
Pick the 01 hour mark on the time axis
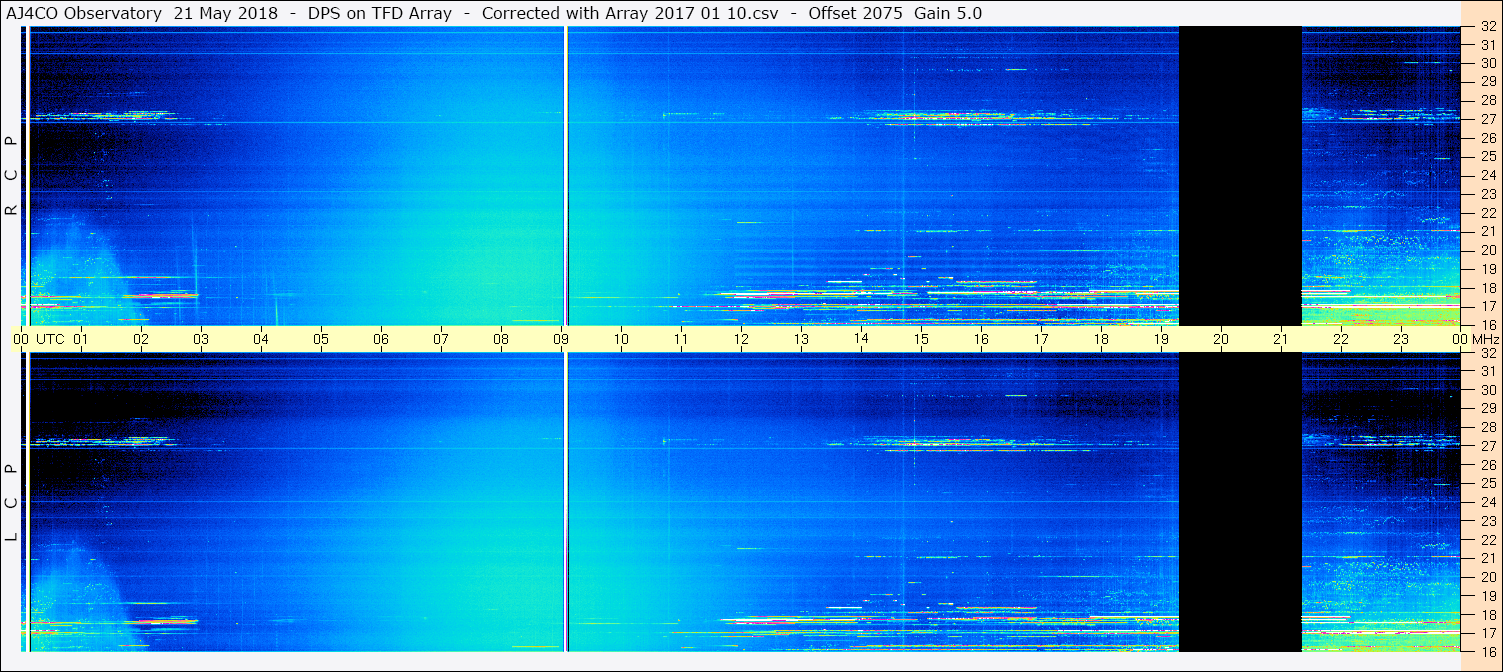(x=81, y=339)
